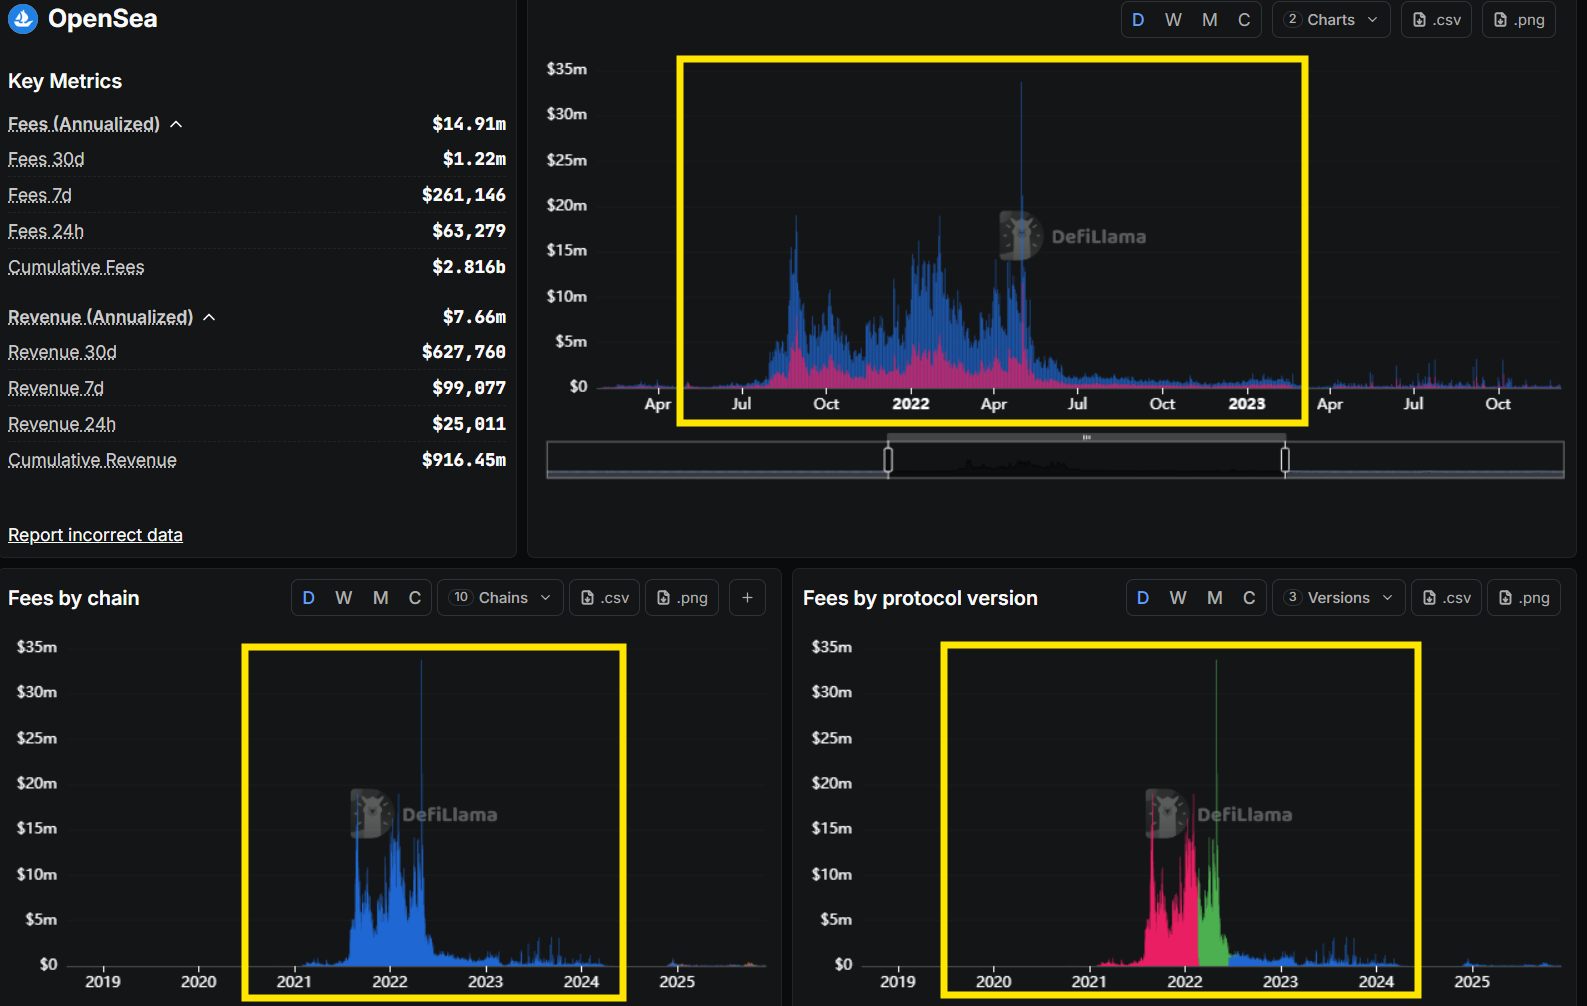Export Fees by protocol version .csv
Screen dimensions: 1587x1006
click(x=1446, y=598)
